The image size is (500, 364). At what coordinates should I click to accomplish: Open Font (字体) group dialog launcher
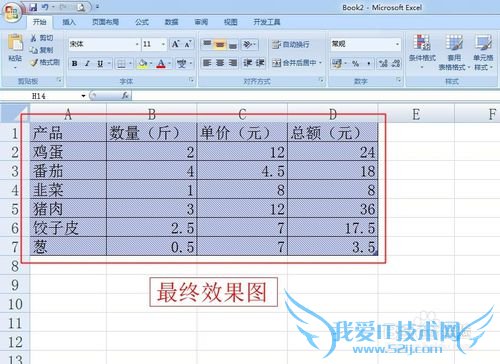[x=191, y=80]
